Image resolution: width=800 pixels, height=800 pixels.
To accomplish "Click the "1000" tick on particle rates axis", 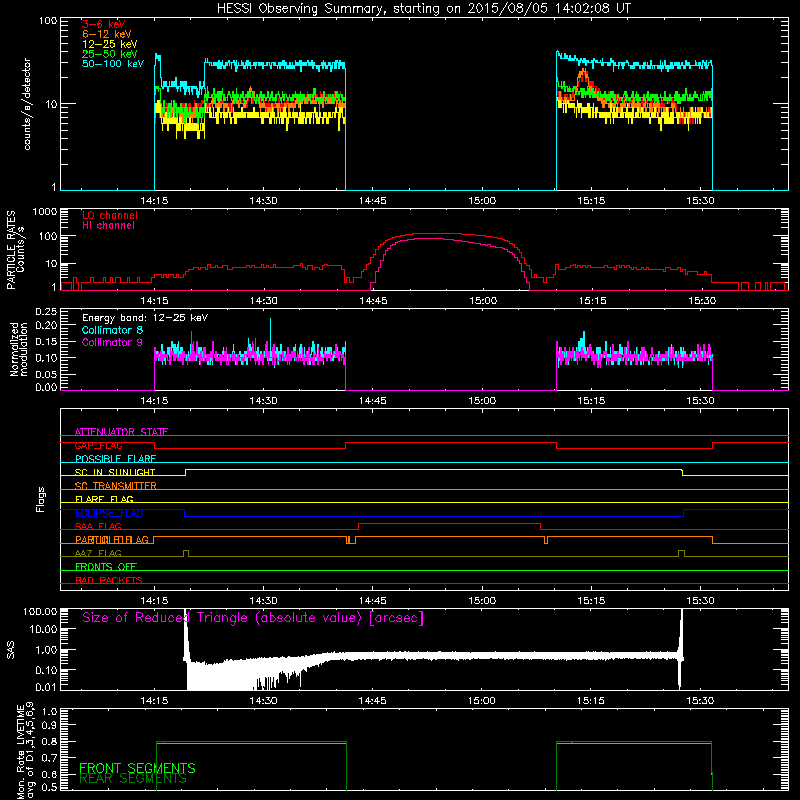I will pyautogui.click(x=44, y=212).
